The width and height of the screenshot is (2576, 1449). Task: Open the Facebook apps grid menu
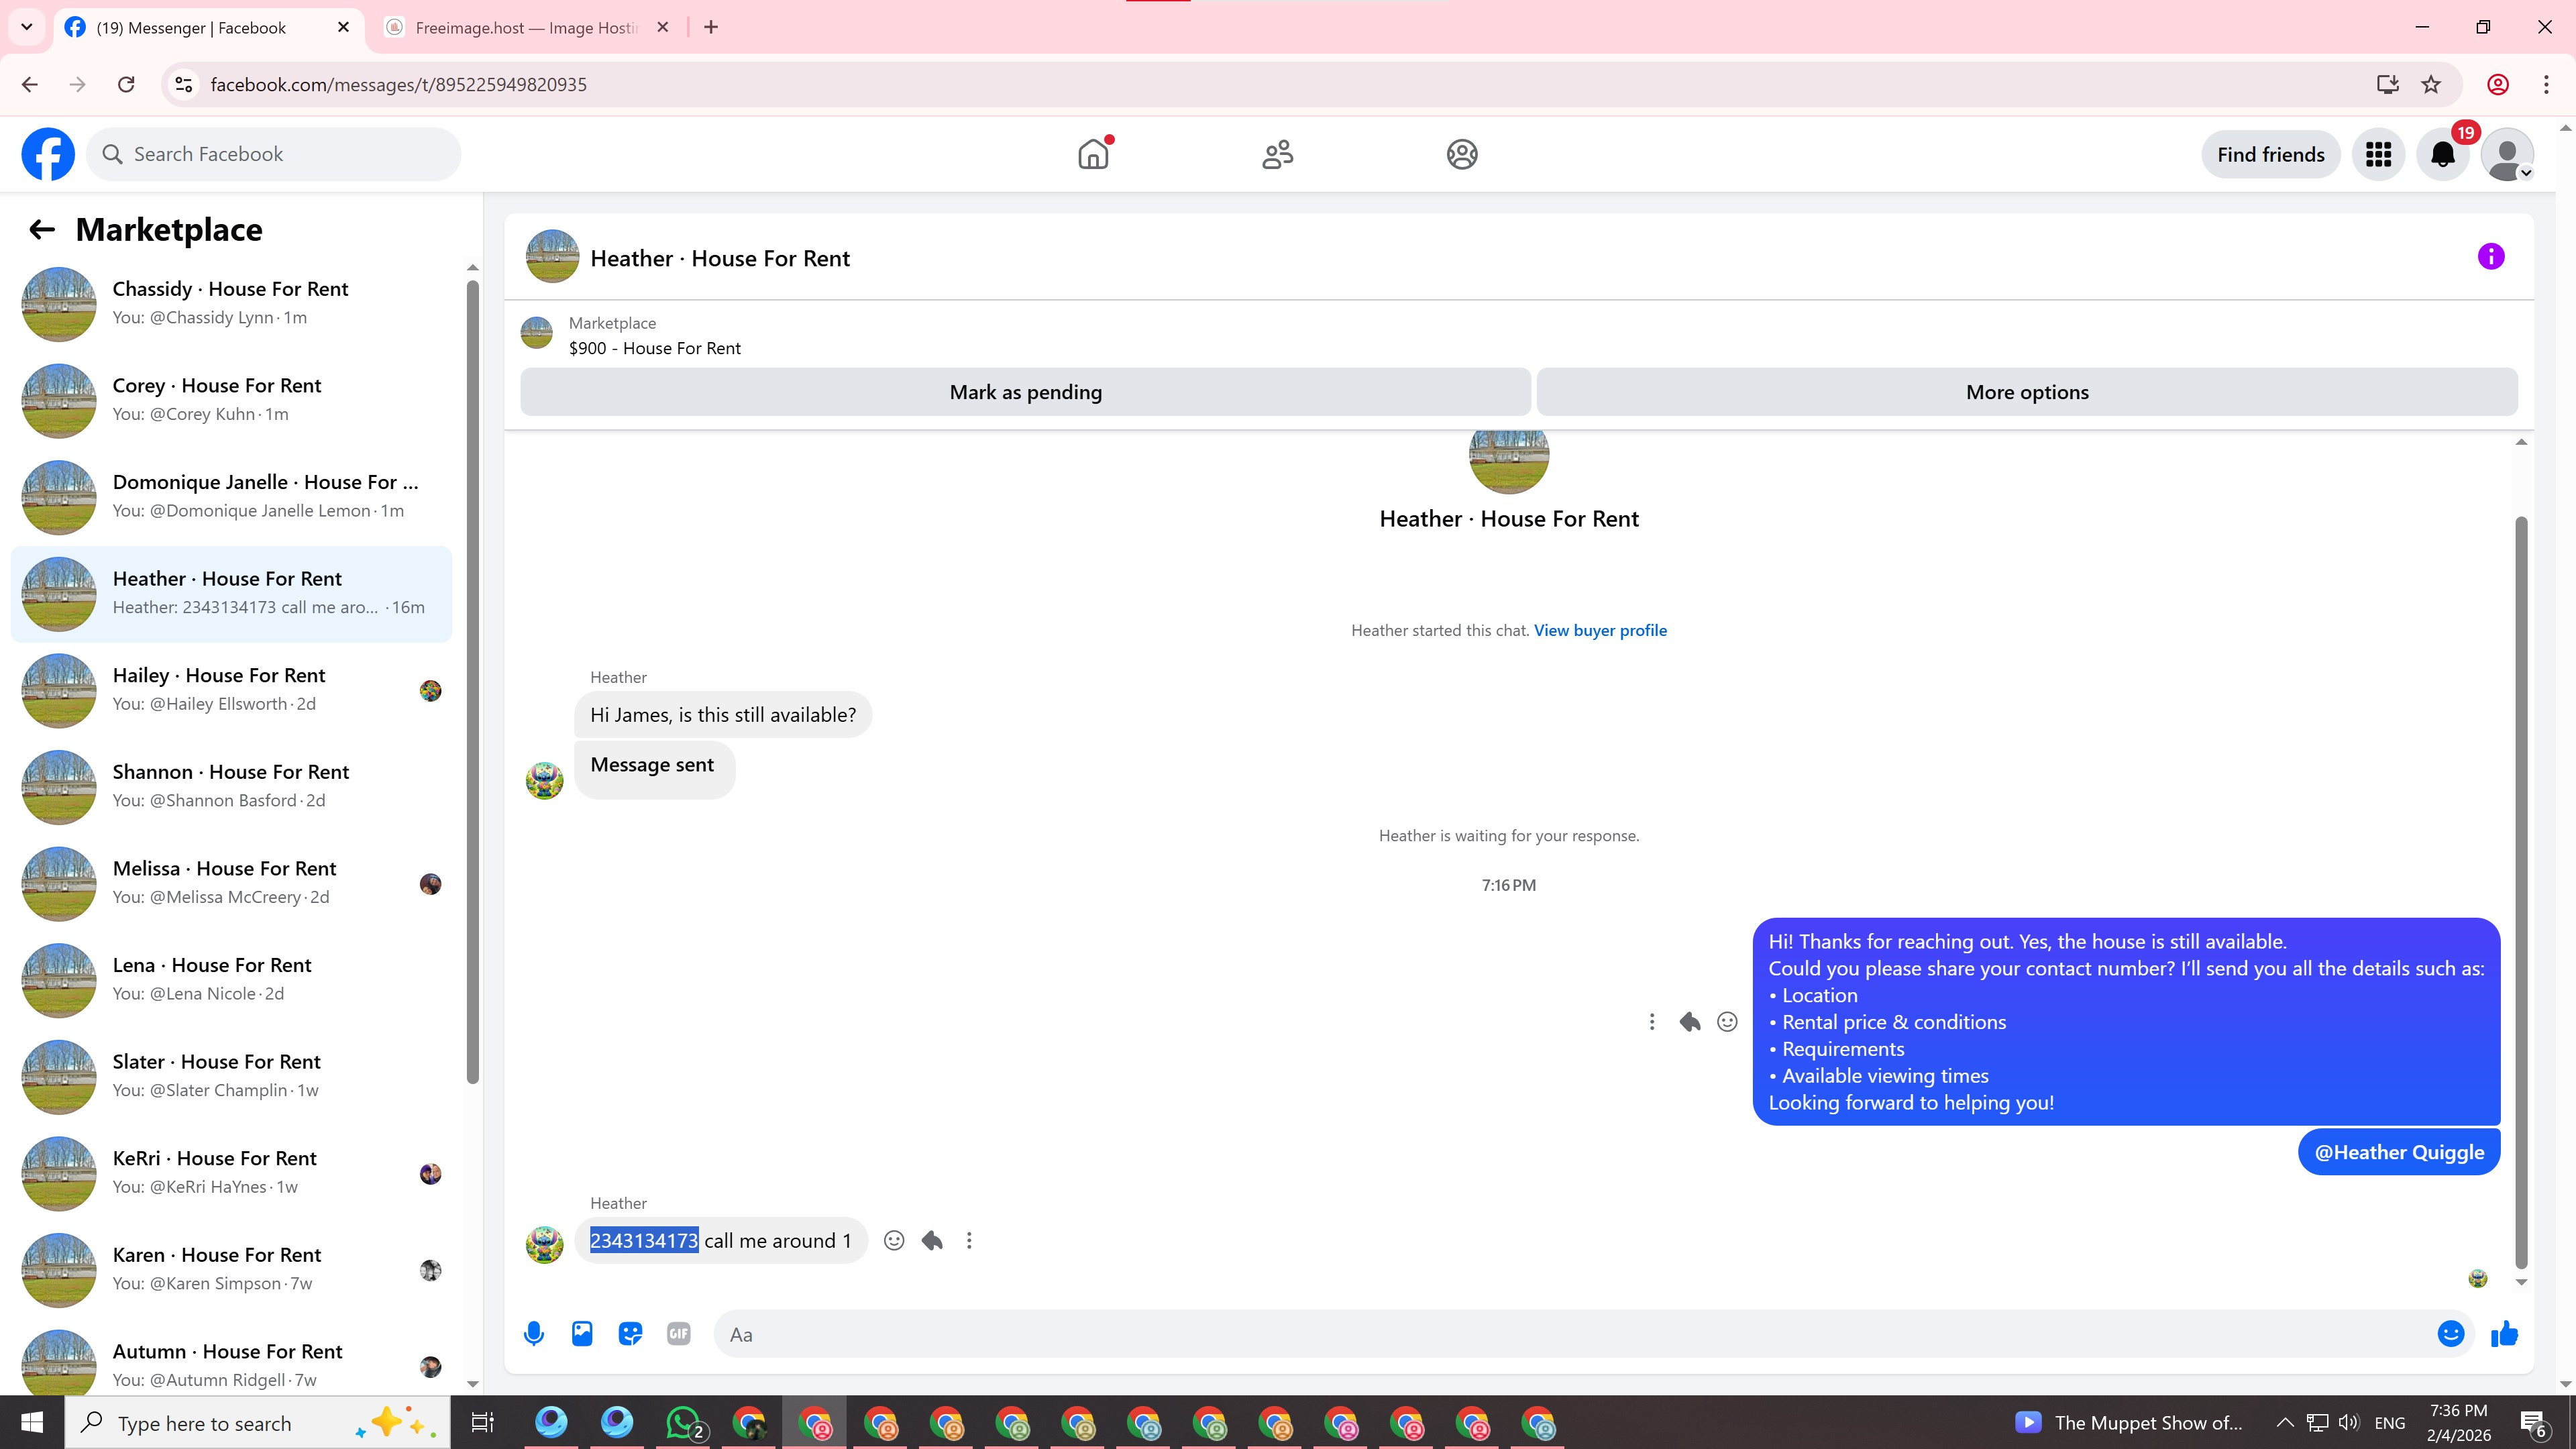pos(2378,154)
